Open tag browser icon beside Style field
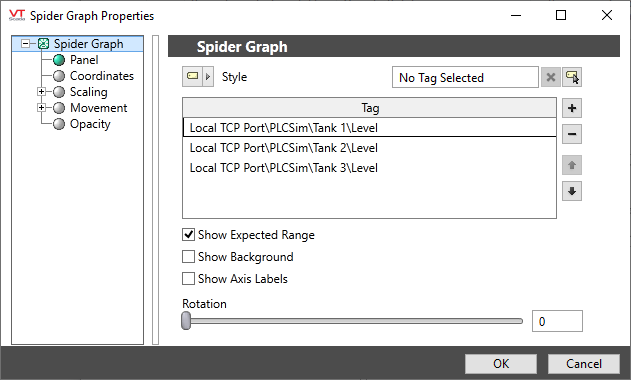Image resolution: width=631 pixels, height=380 pixels. [572, 77]
